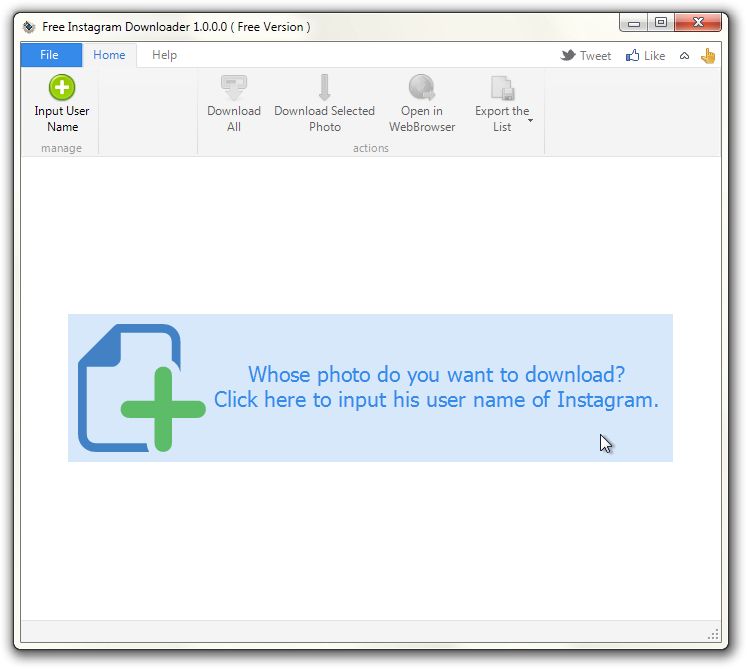This screenshot has height=669, width=747.
Task: Share via the Tweet bird icon
Action: [568, 56]
